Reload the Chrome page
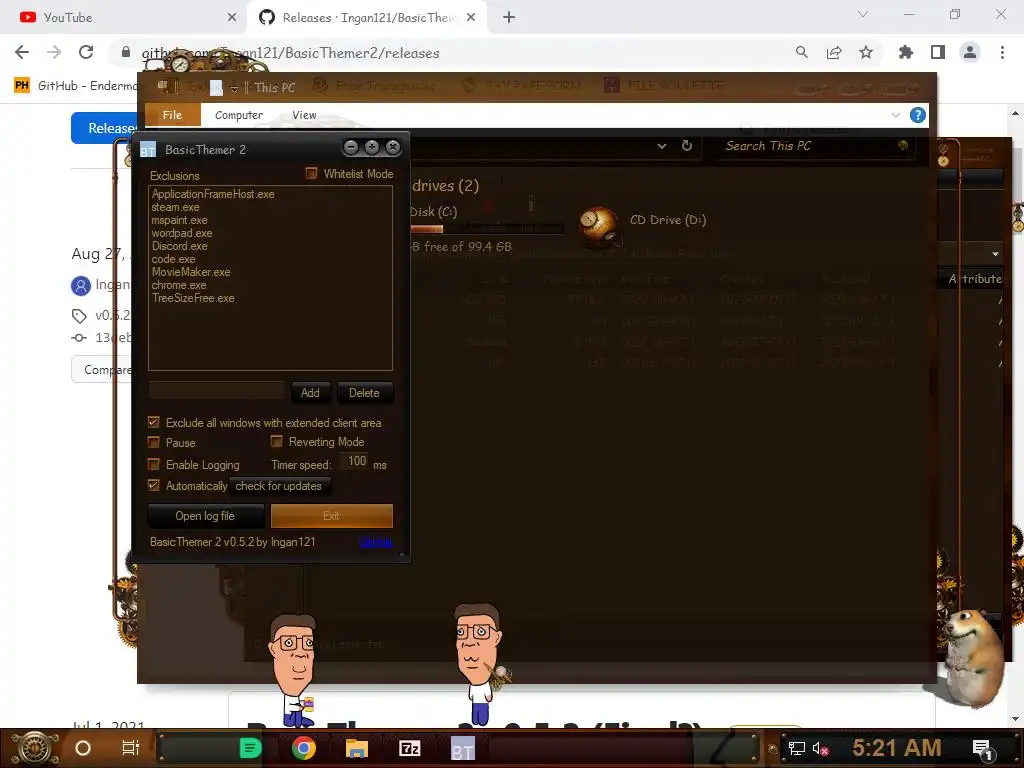 click(x=86, y=52)
